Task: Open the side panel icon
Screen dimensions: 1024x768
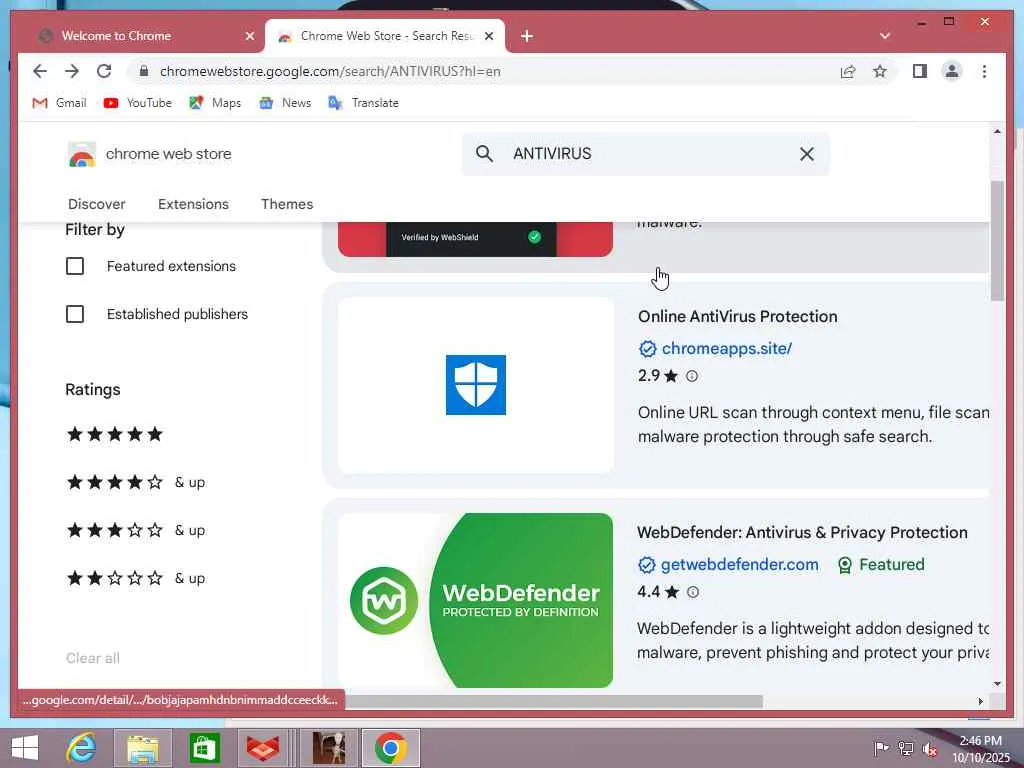Action: 920,71
